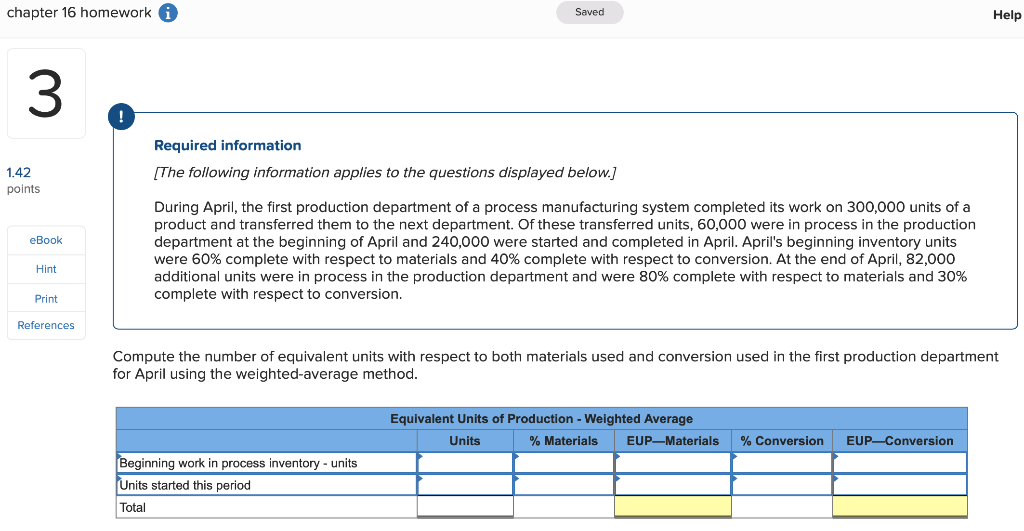Click EUP—Conversion cell for Beginning work in process
Screen dimensions: 1024x531
pyautogui.click(x=900, y=463)
